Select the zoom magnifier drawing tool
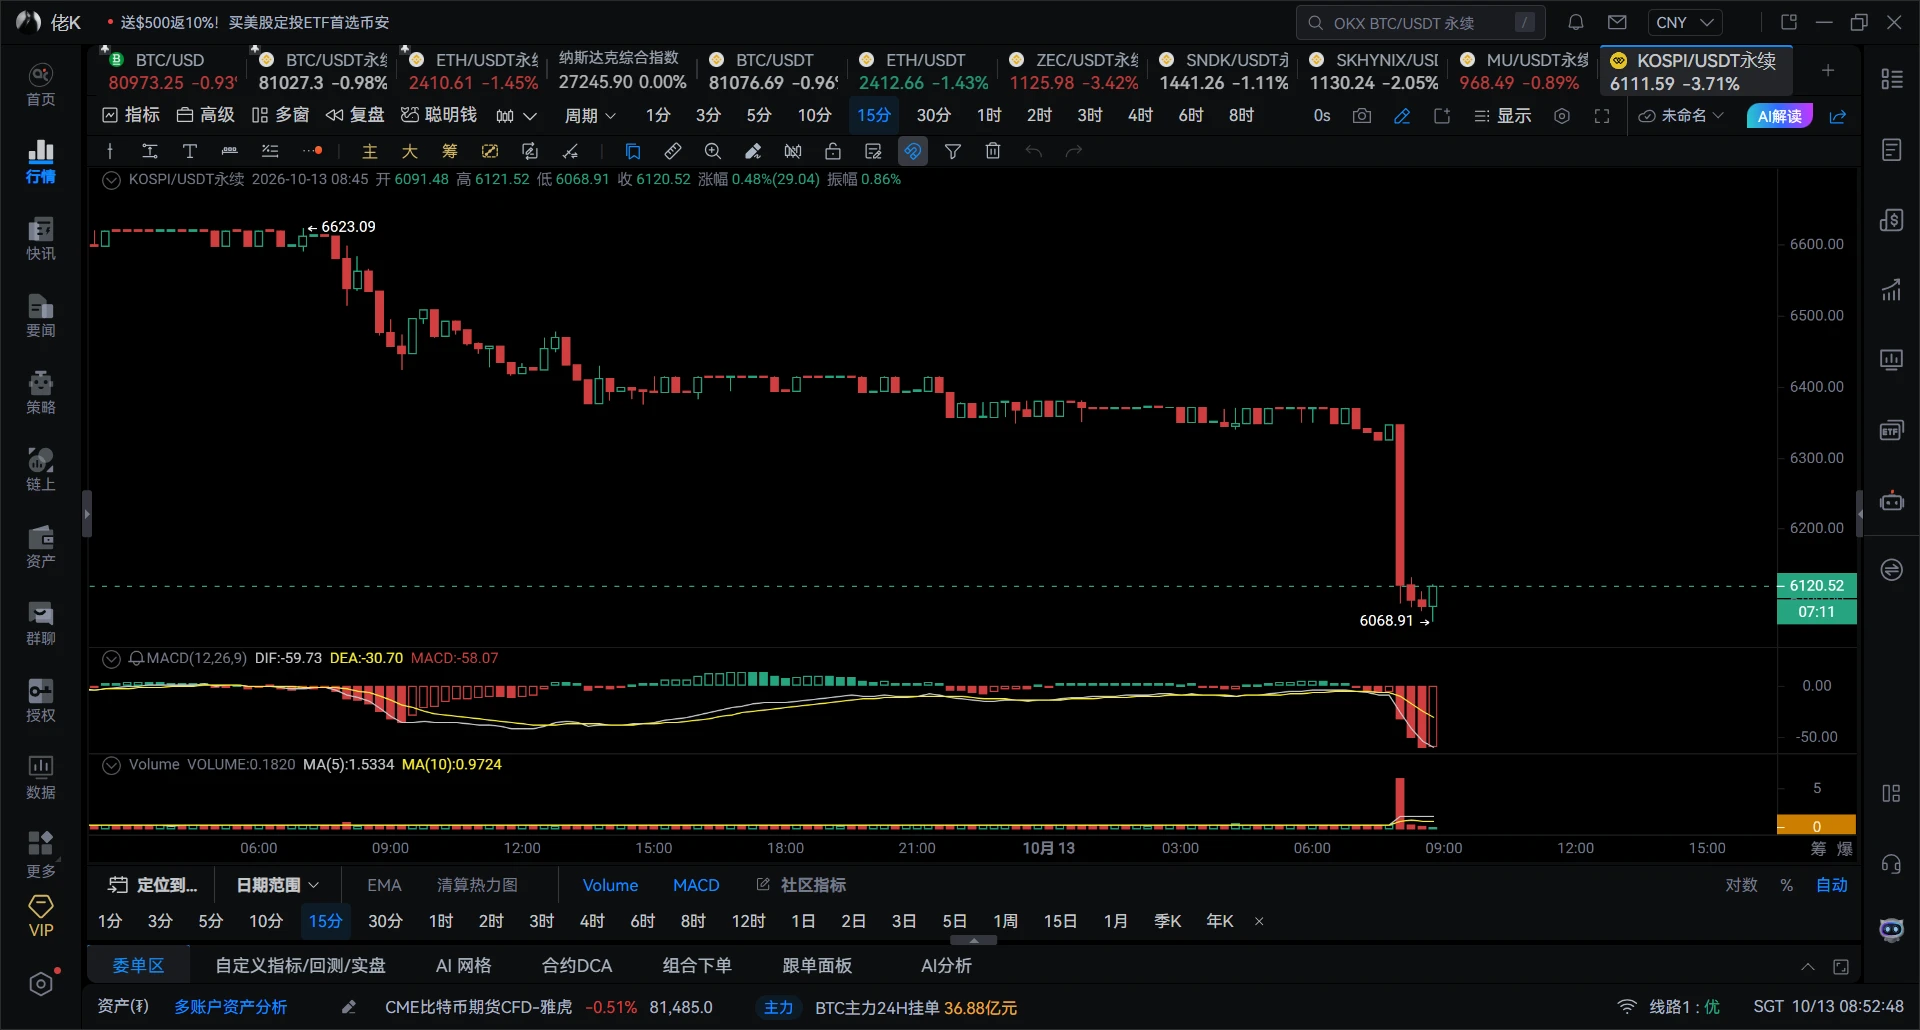The width and height of the screenshot is (1920, 1030). click(713, 151)
